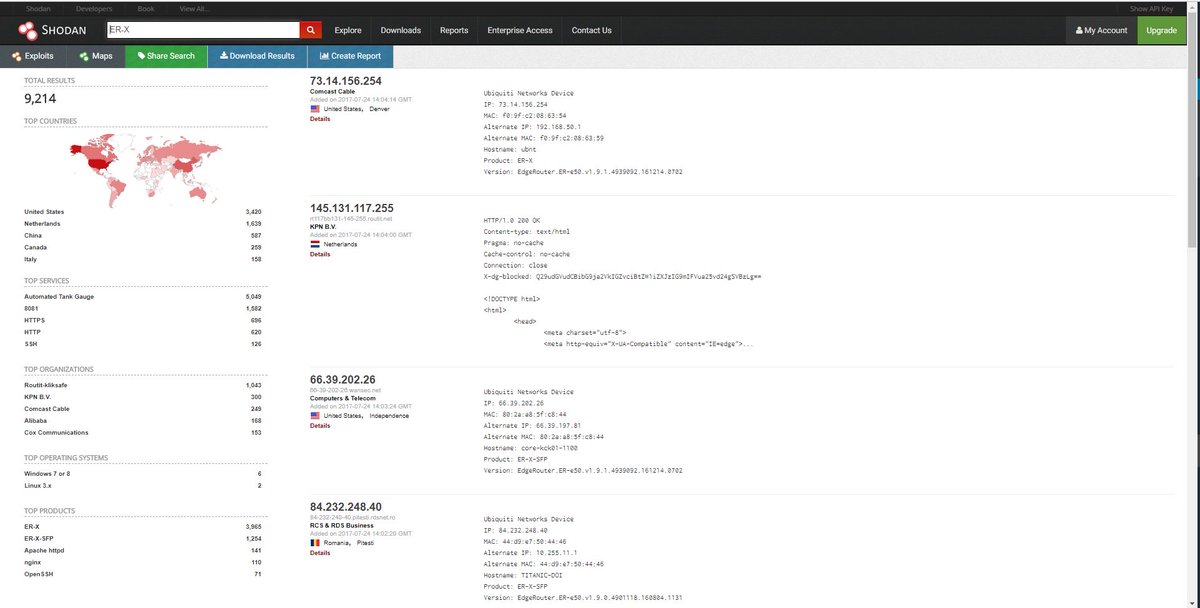Screen dimensions: 1200x608
Task: Show API Key link
Action: [1151, 8]
